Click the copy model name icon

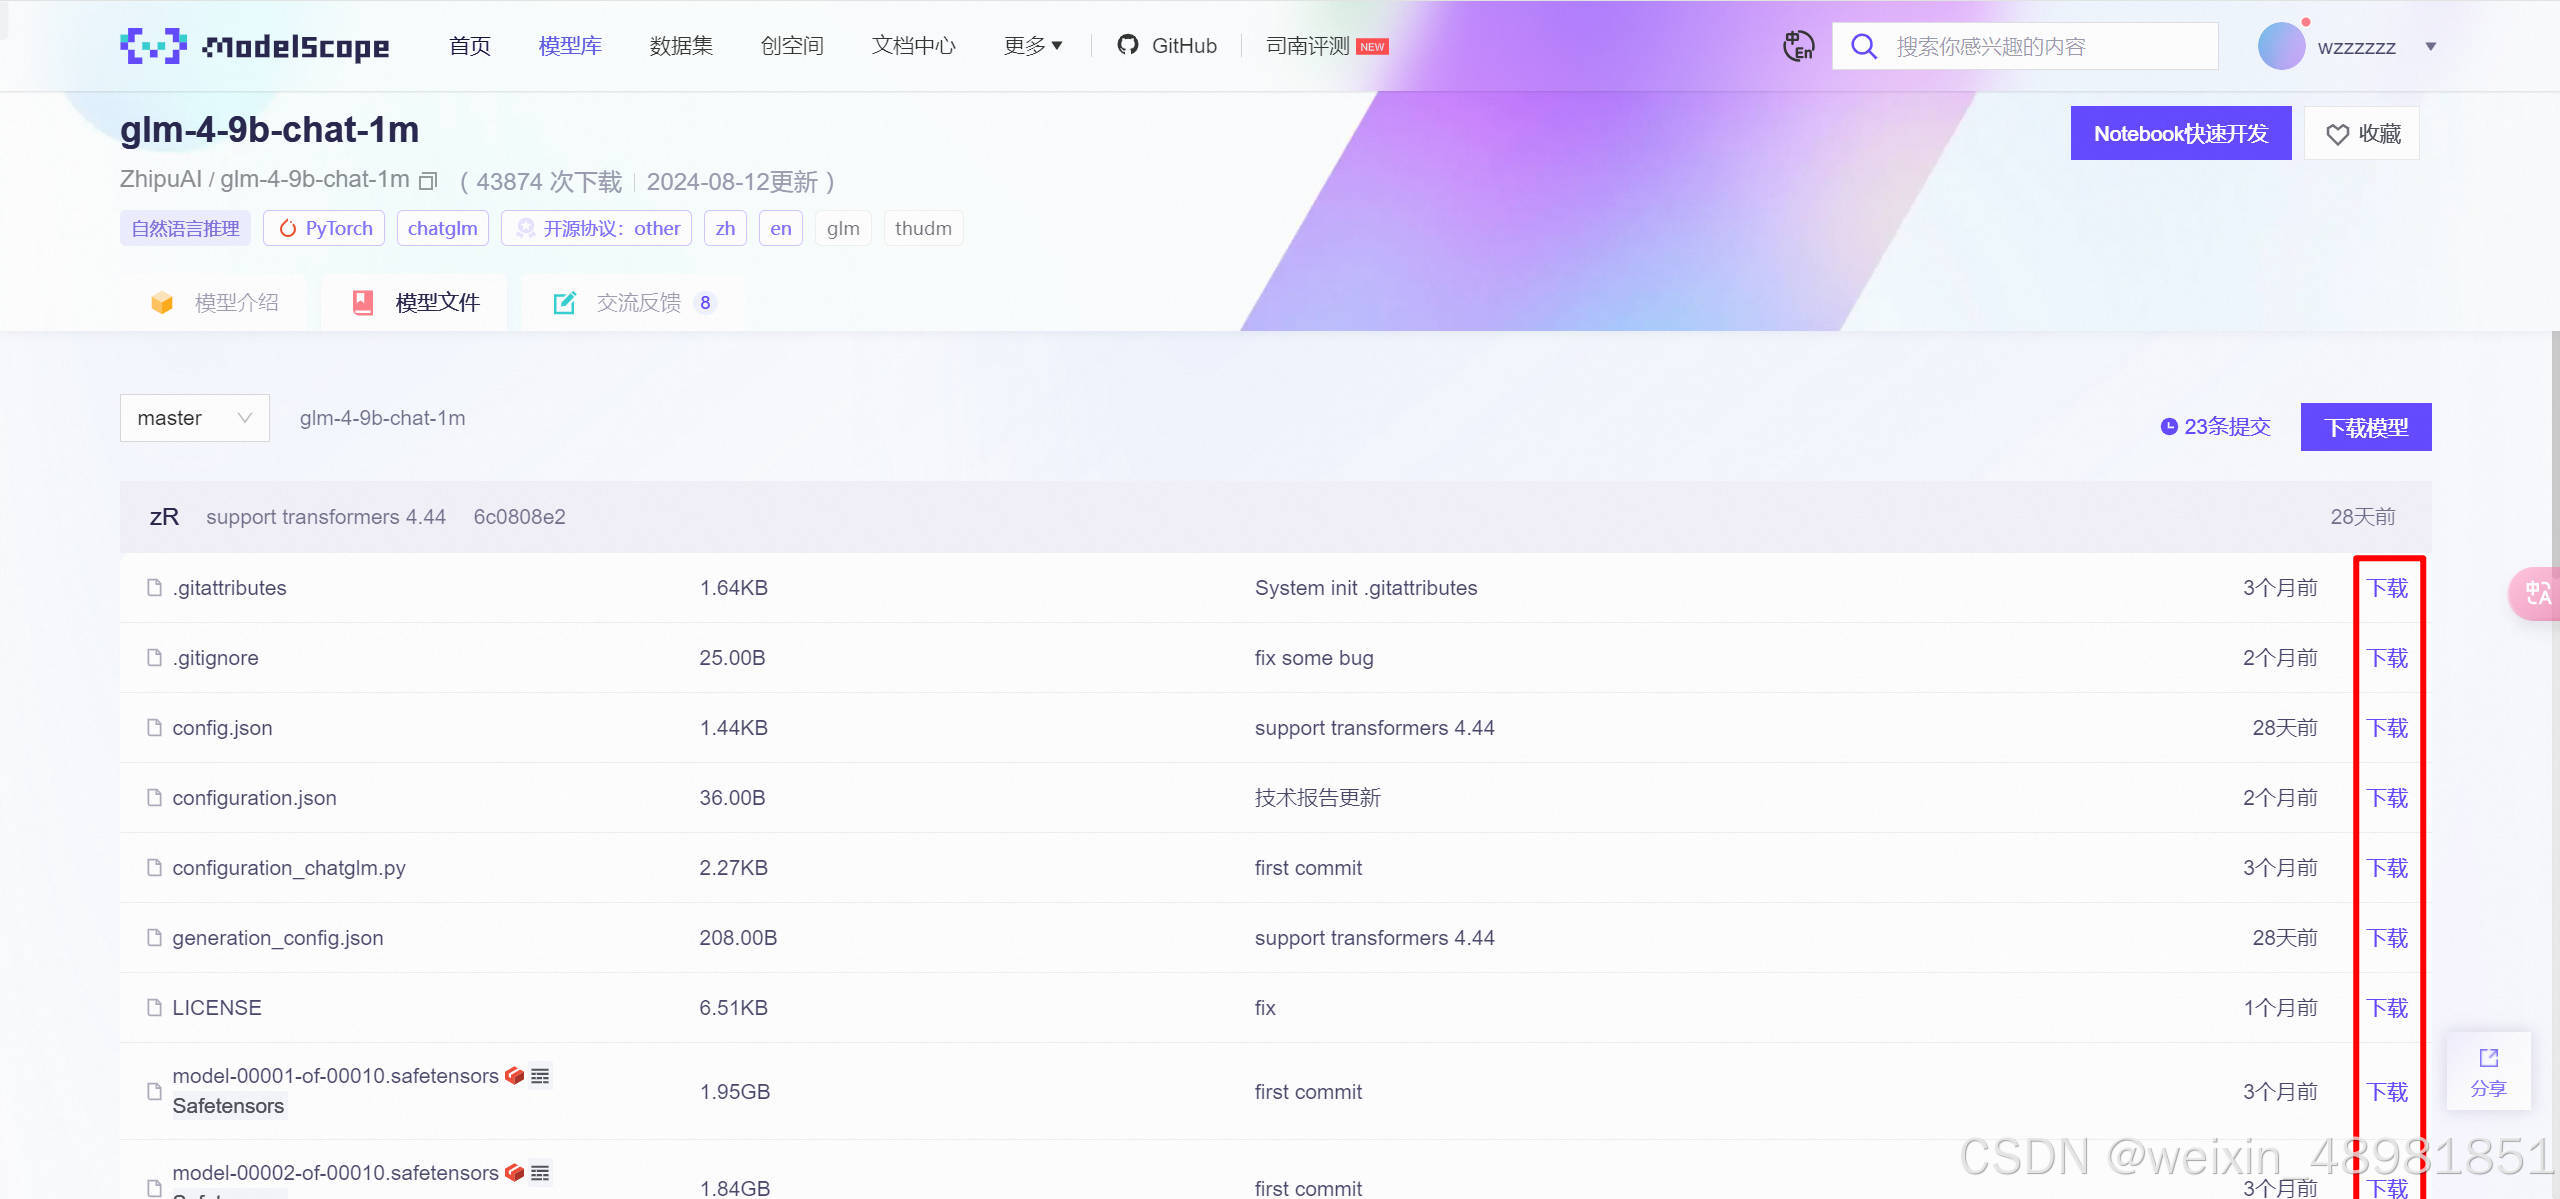(428, 181)
